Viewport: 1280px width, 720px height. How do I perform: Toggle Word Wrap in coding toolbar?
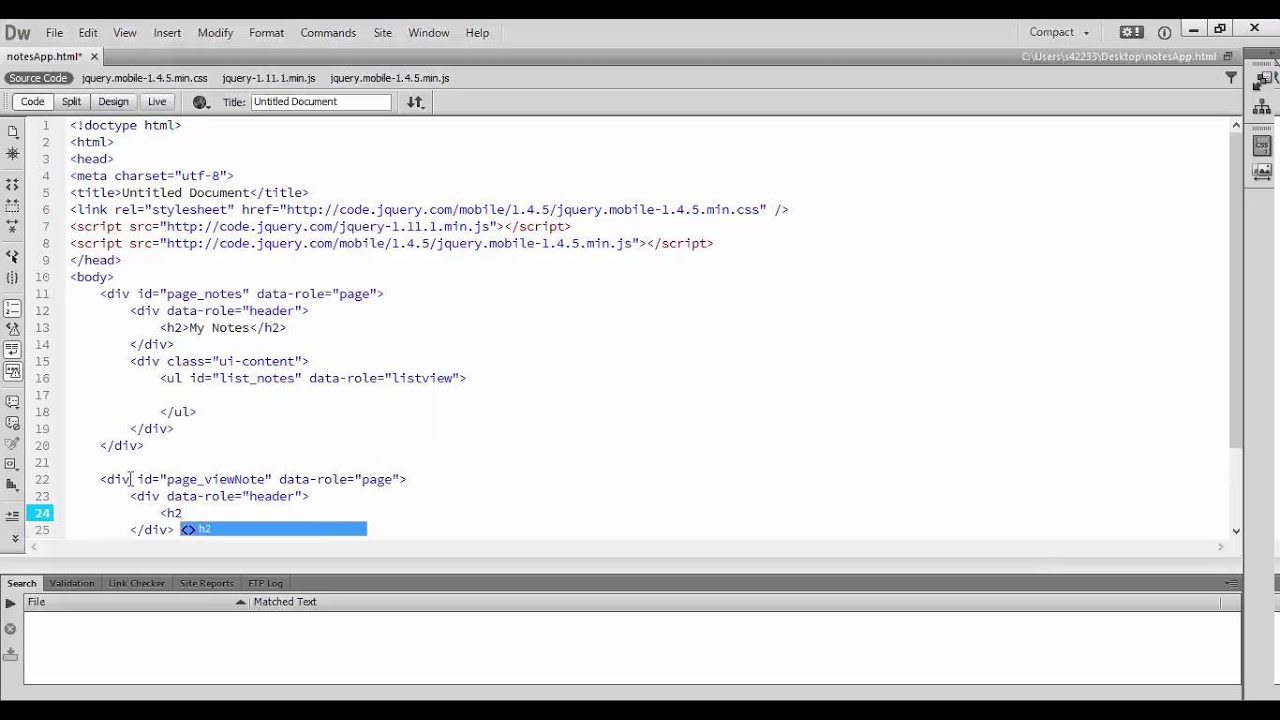click(12, 350)
